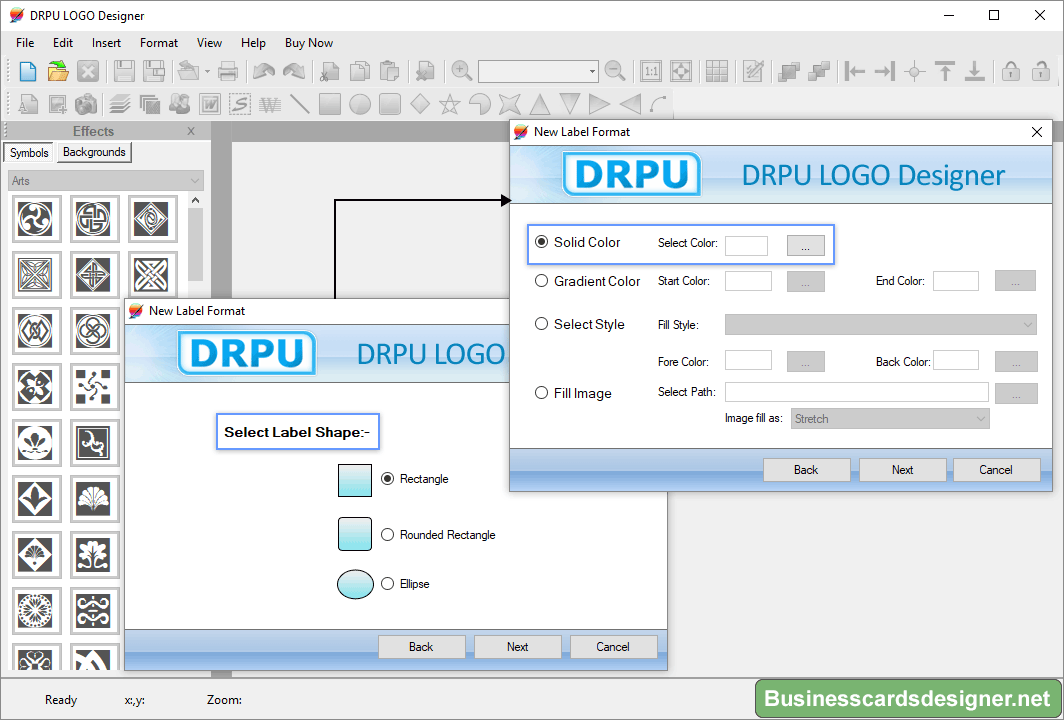Click the fit to window icon
This screenshot has height=720, width=1064.
(x=681, y=71)
